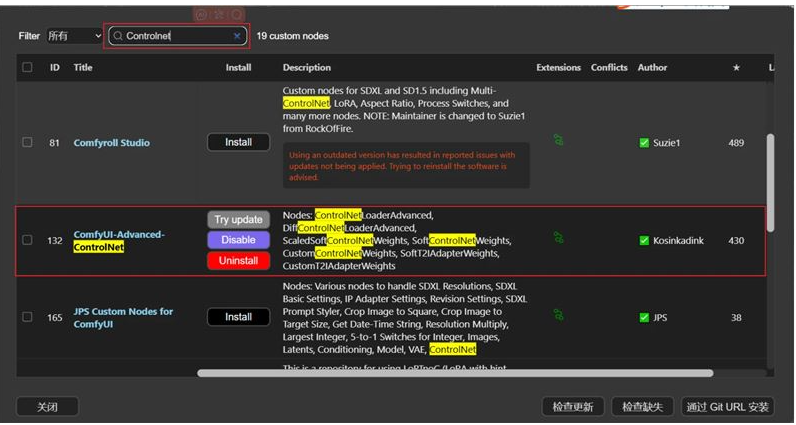Open the Filter dropdown showing 所有

tap(74, 36)
